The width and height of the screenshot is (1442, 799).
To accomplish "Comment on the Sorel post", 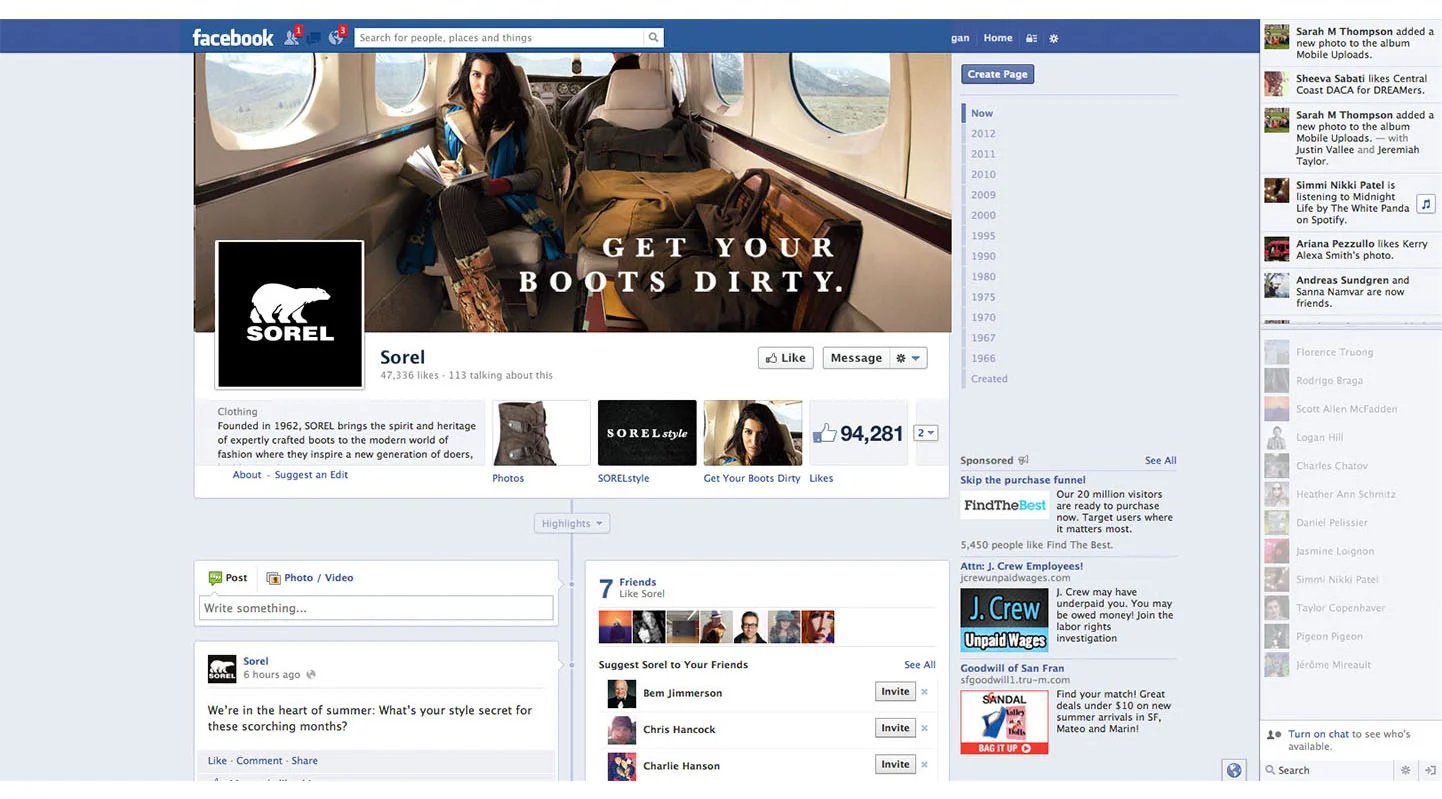I will (x=259, y=761).
